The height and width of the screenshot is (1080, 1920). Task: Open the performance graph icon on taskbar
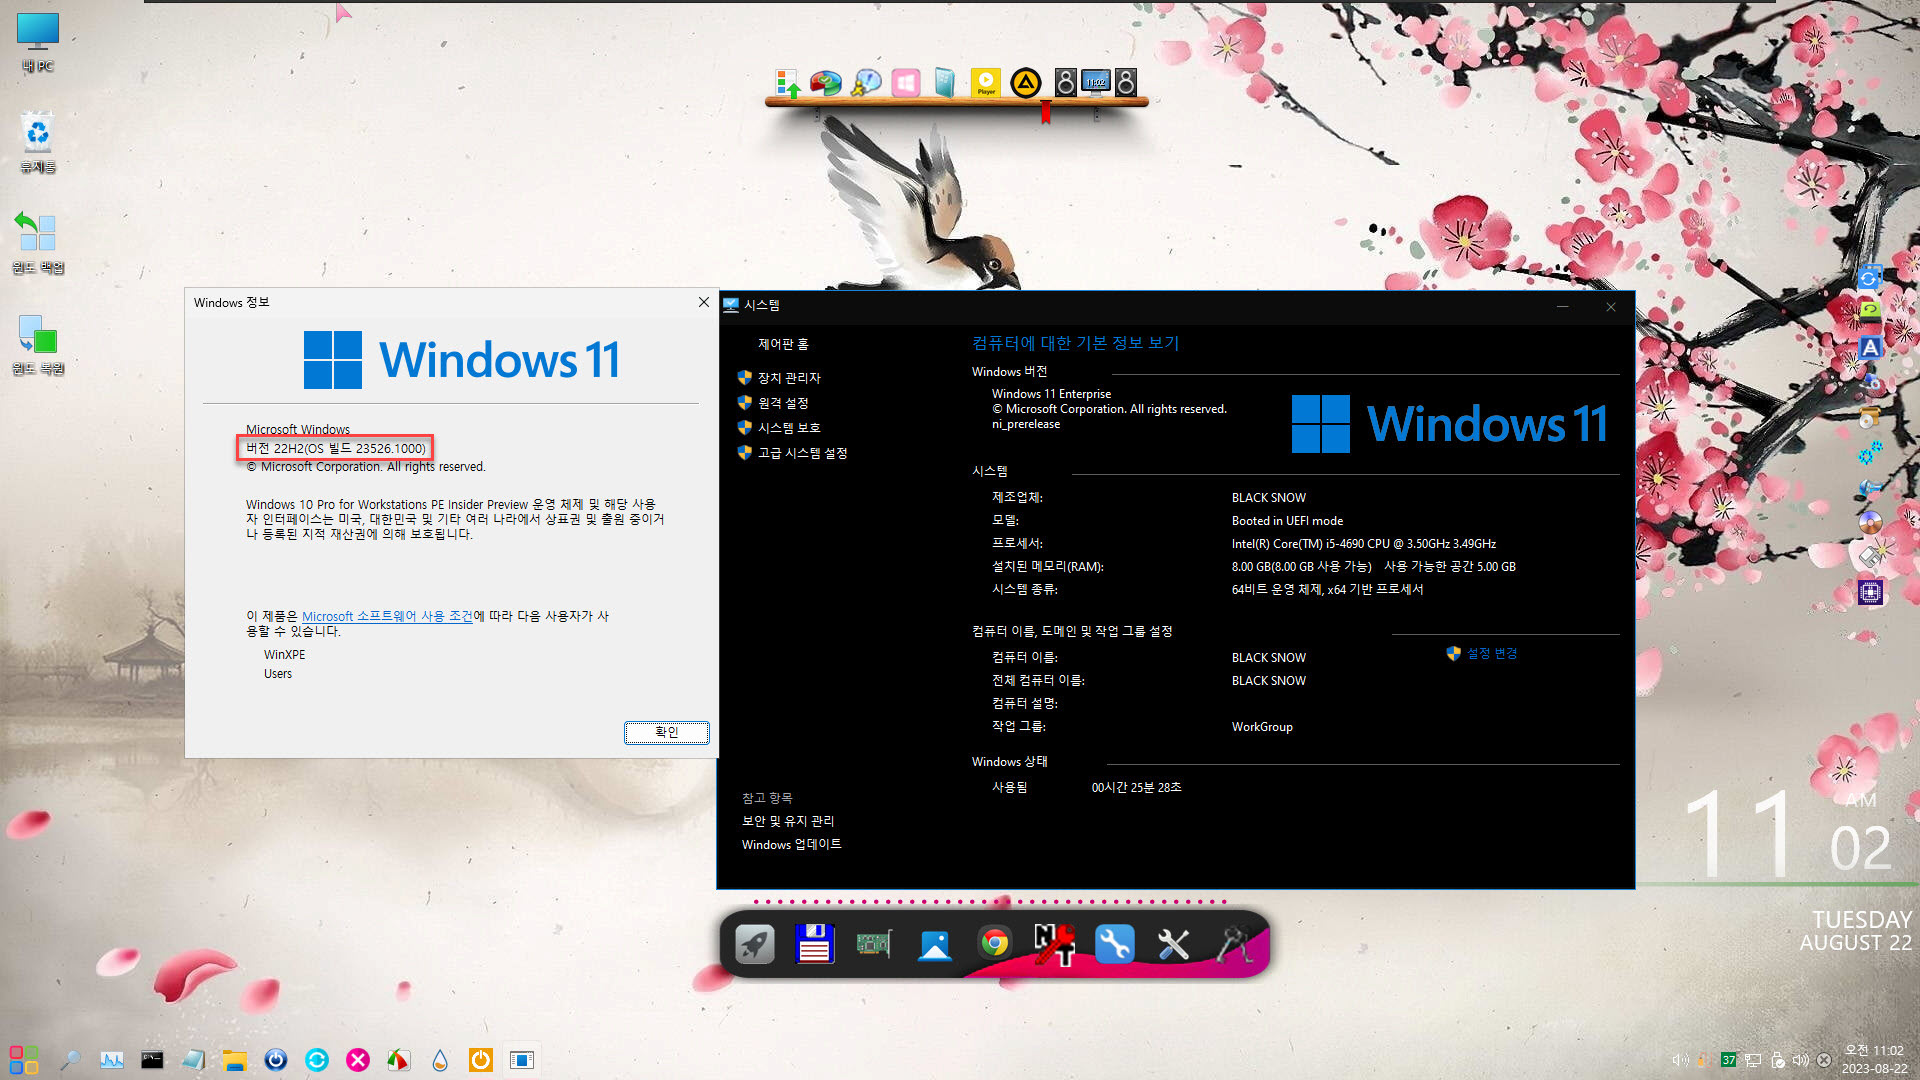(112, 1060)
